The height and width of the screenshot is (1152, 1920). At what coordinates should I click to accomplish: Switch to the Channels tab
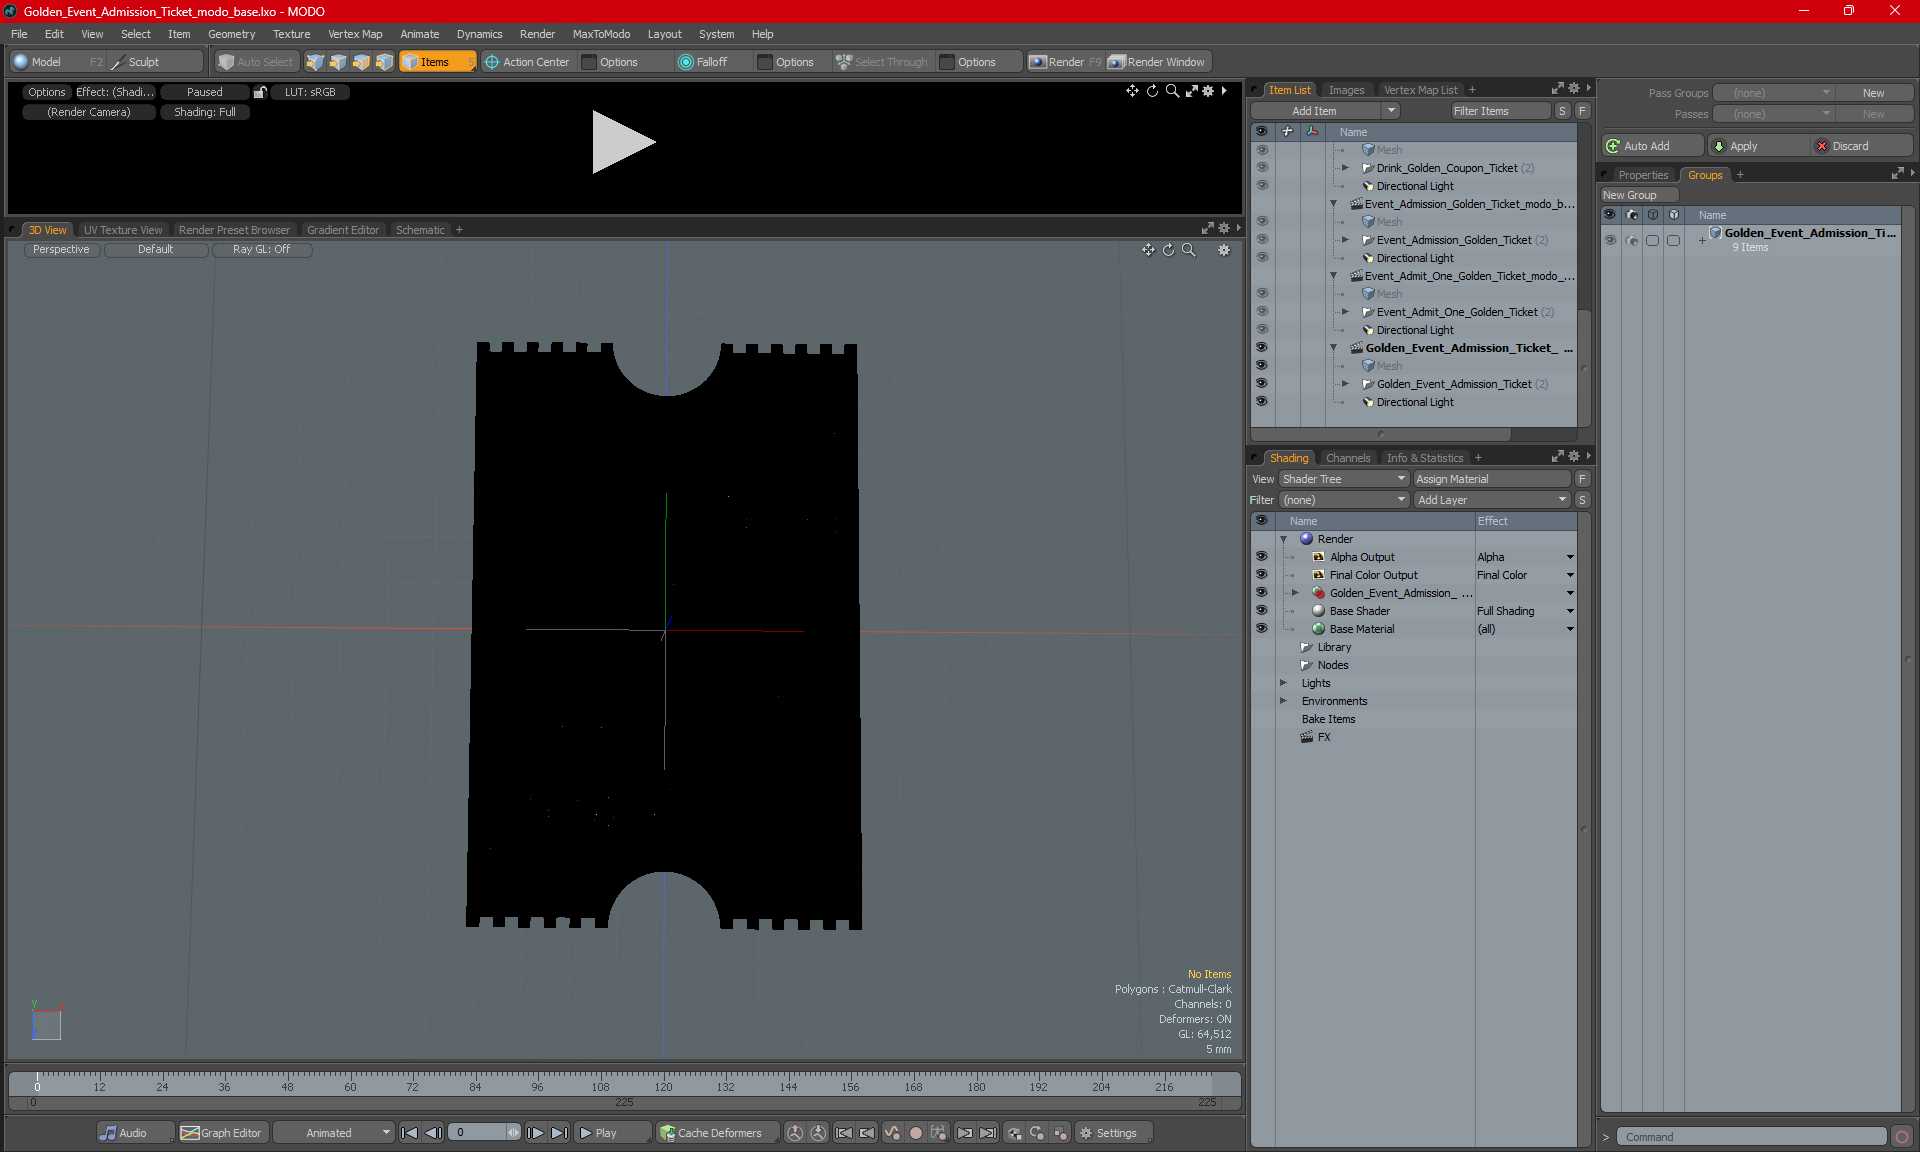tap(1347, 458)
